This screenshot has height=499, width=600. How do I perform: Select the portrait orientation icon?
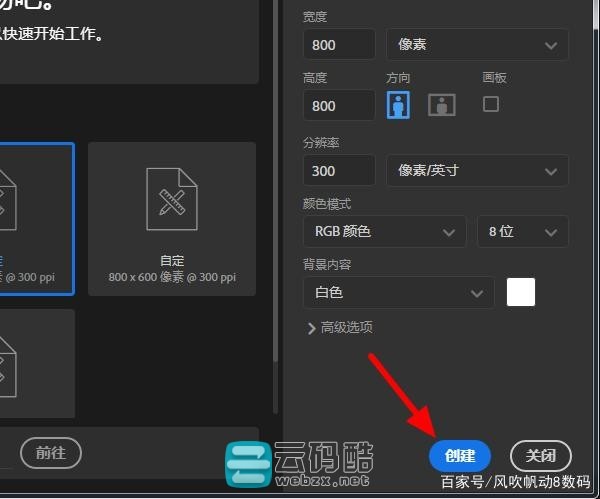coord(400,104)
